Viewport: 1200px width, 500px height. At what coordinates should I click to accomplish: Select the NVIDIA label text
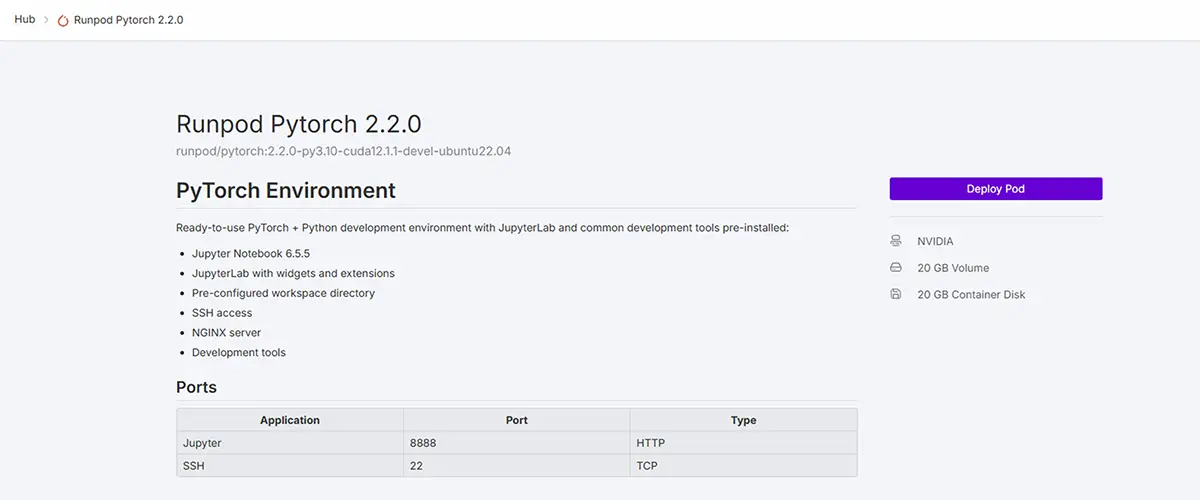coord(935,241)
